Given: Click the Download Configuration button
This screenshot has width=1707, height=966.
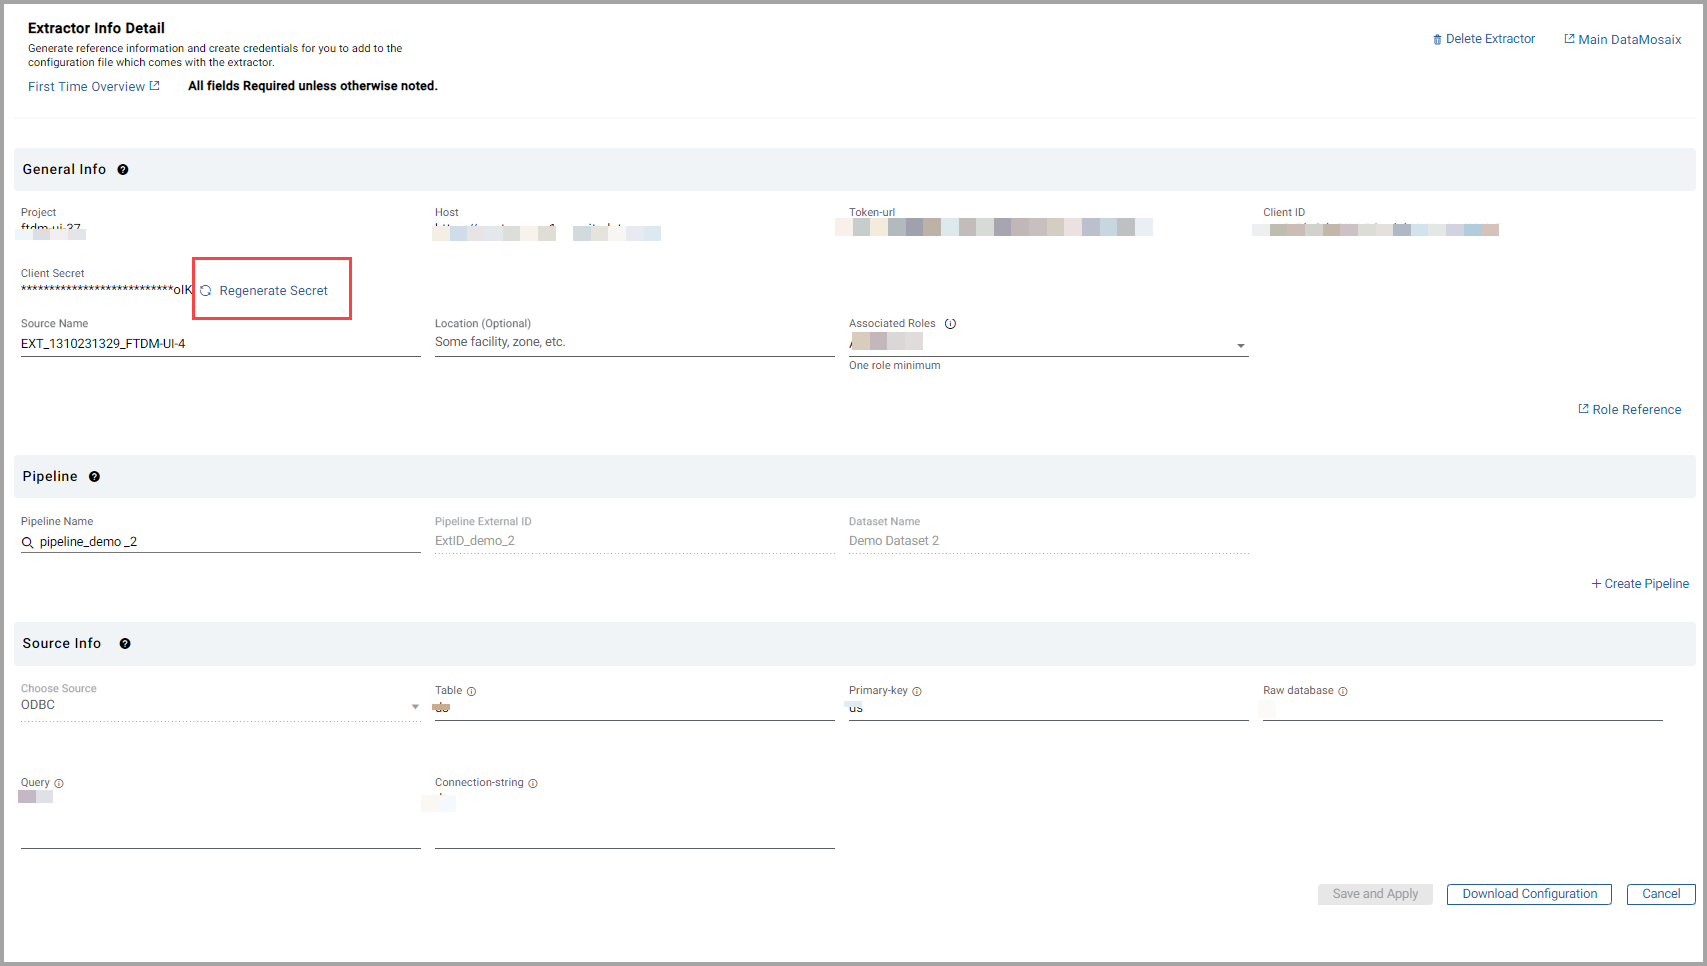Looking at the screenshot, I should coord(1528,894).
